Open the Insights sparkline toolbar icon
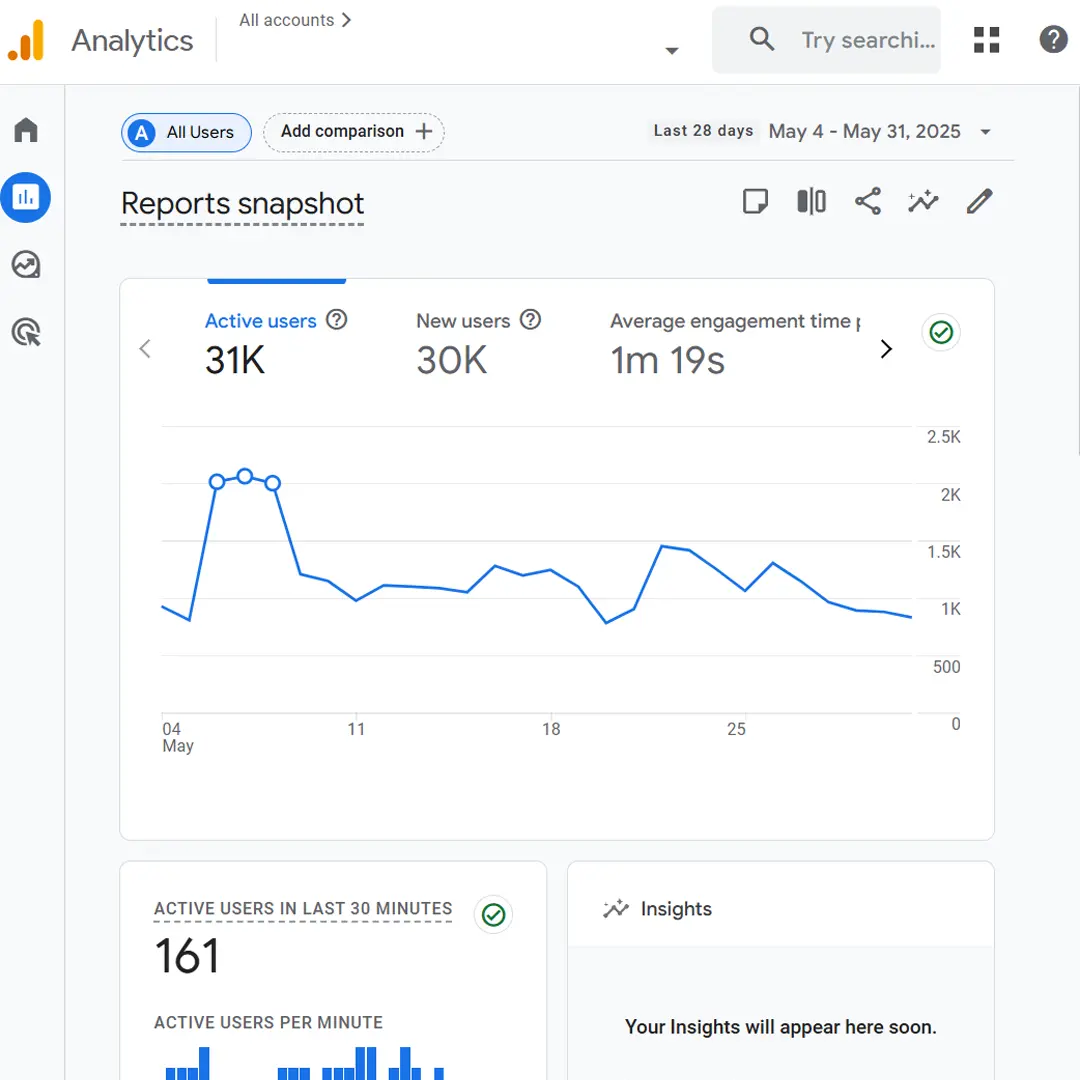The width and height of the screenshot is (1080, 1080). (923, 201)
